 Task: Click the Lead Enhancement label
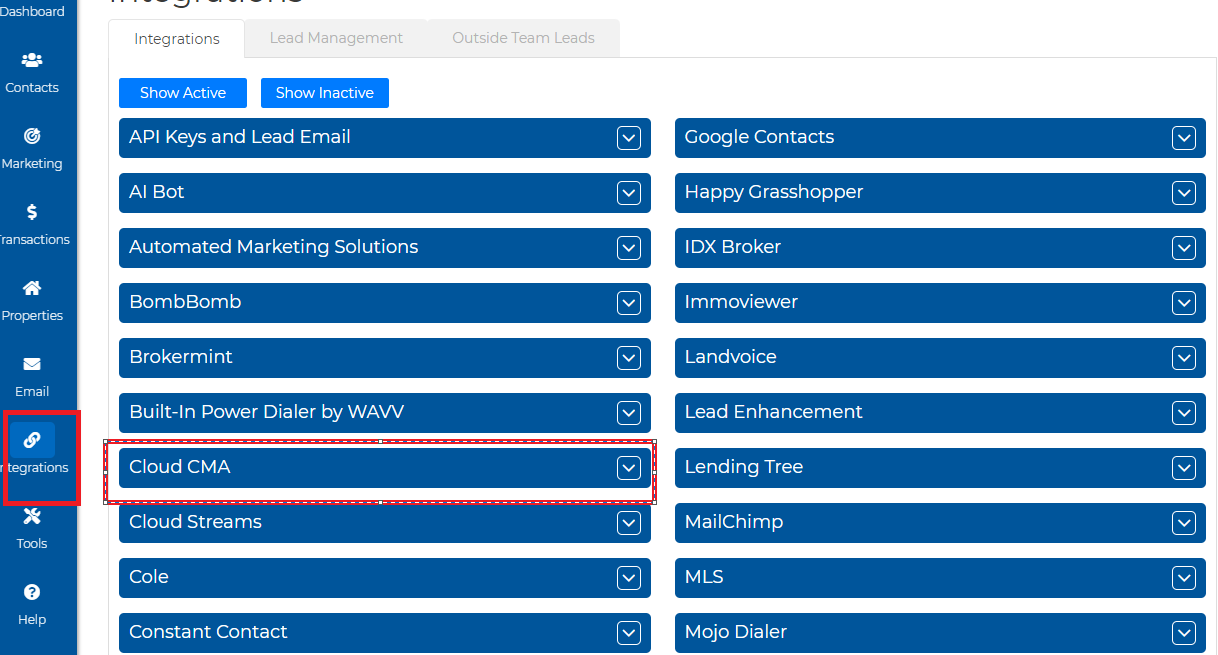click(774, 412)
